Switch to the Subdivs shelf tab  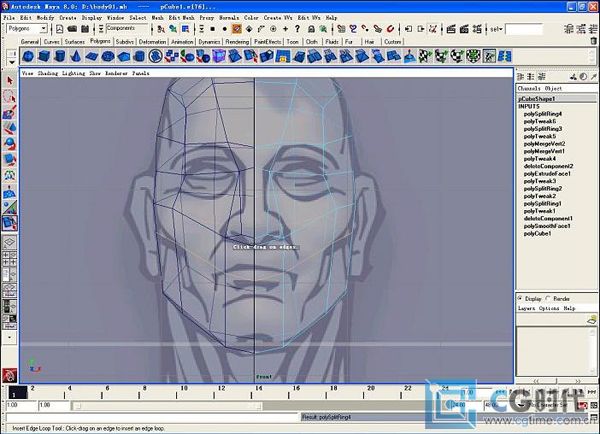tap(125, 42)
